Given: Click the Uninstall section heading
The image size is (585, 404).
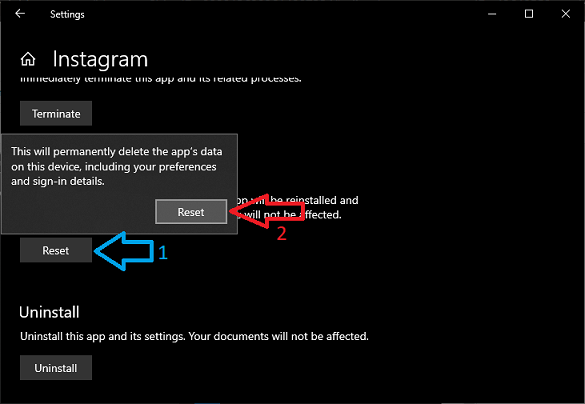Looking at the screenshot, I should click(x=49, y=312).
